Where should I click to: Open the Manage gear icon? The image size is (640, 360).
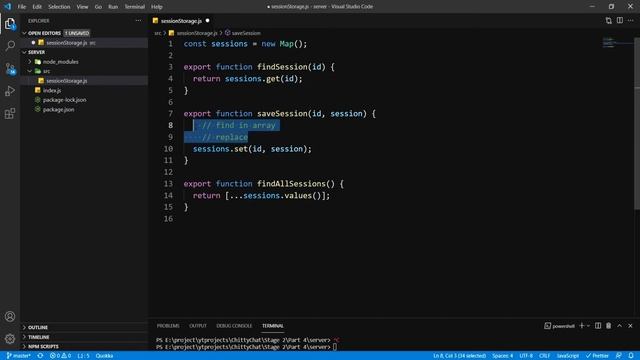tap(10, 338)
